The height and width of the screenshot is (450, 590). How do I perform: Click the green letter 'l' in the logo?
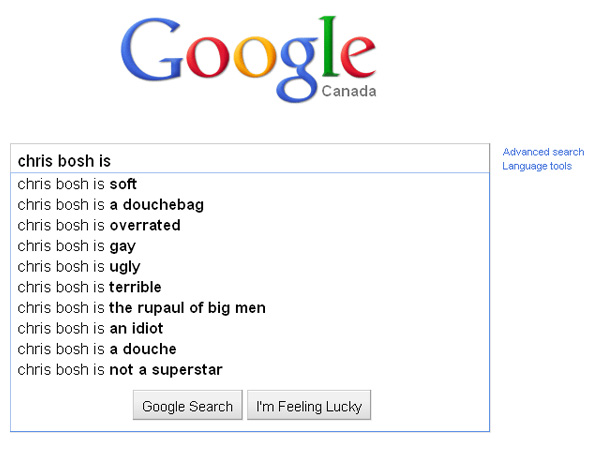click(x=329, y=46)
